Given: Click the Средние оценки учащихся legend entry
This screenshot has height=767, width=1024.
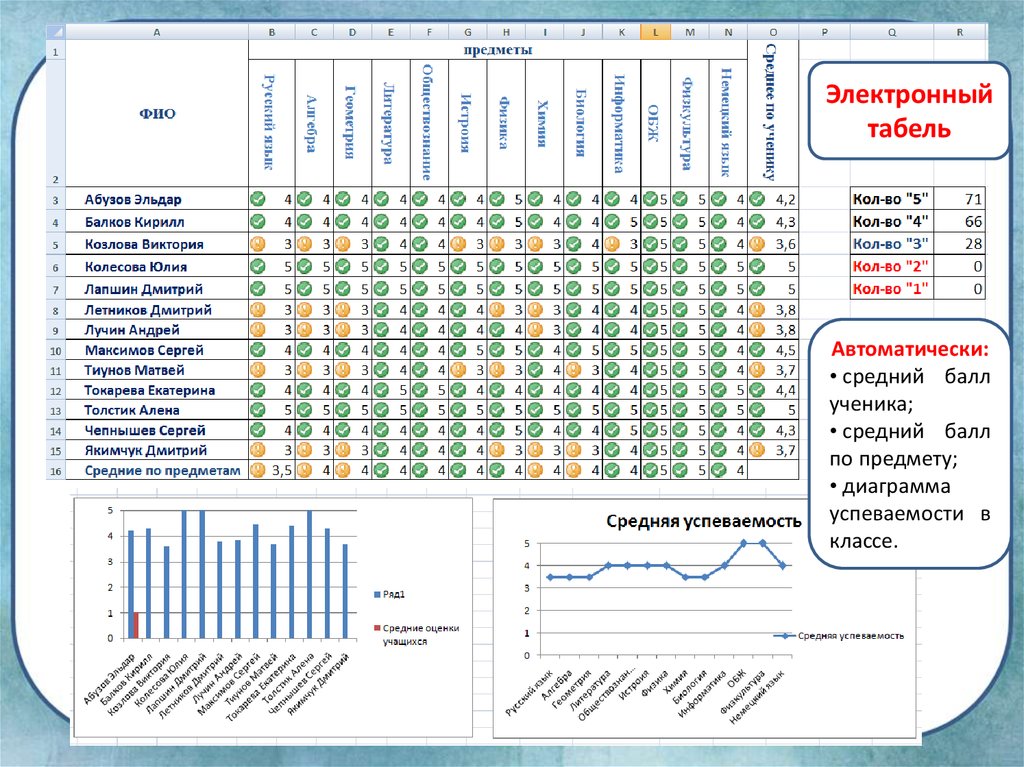Looking at the screenshot, I should (417, 634).
